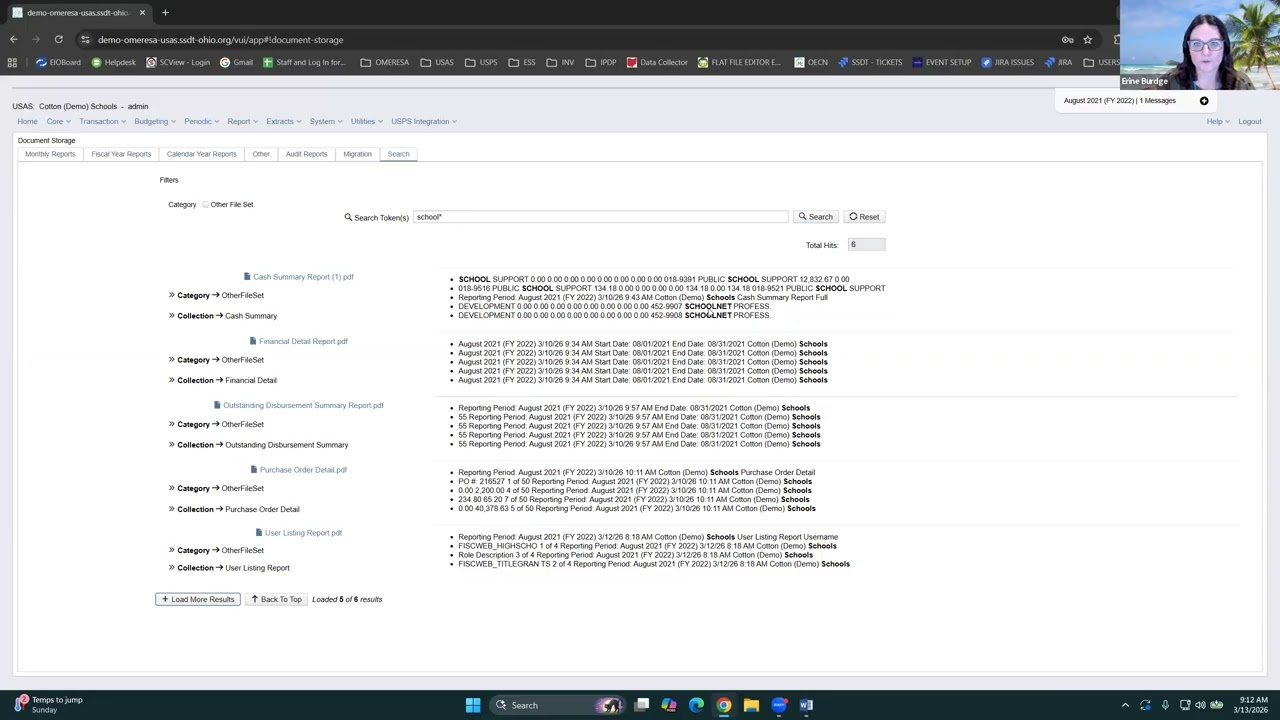Open the OMERESA bookmark folder
1280x720 pixels.
384,62
